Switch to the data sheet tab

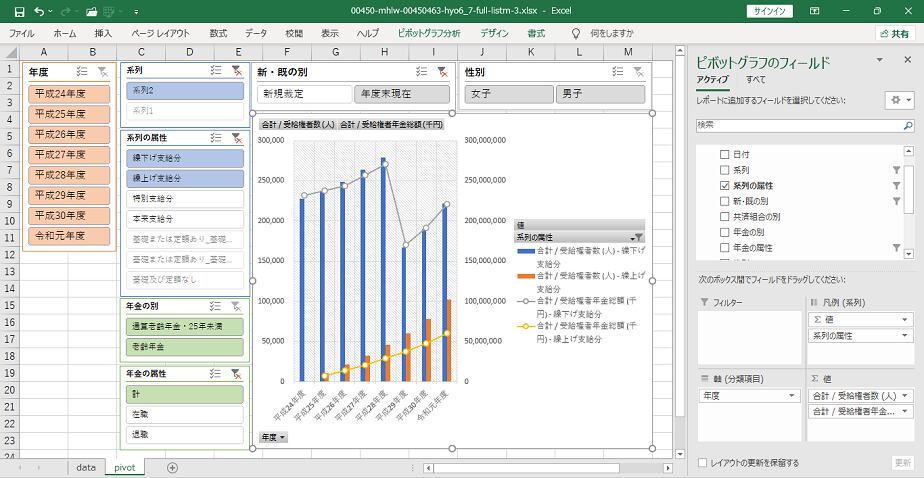pos(86,467)
